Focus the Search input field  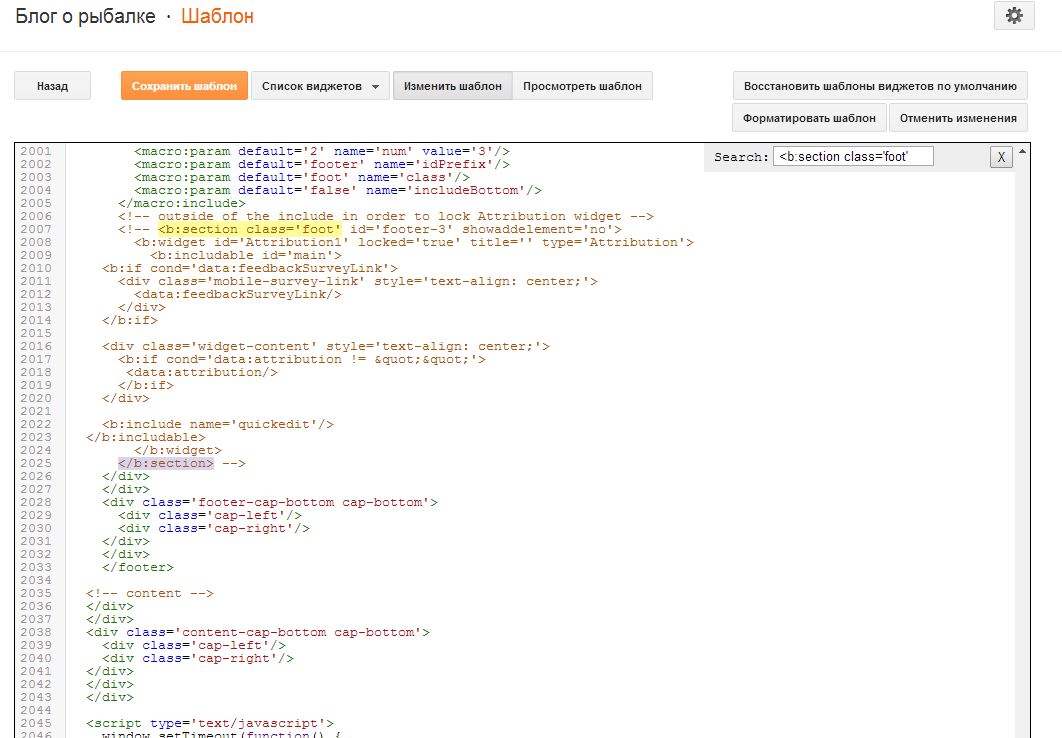pos(852,157)
